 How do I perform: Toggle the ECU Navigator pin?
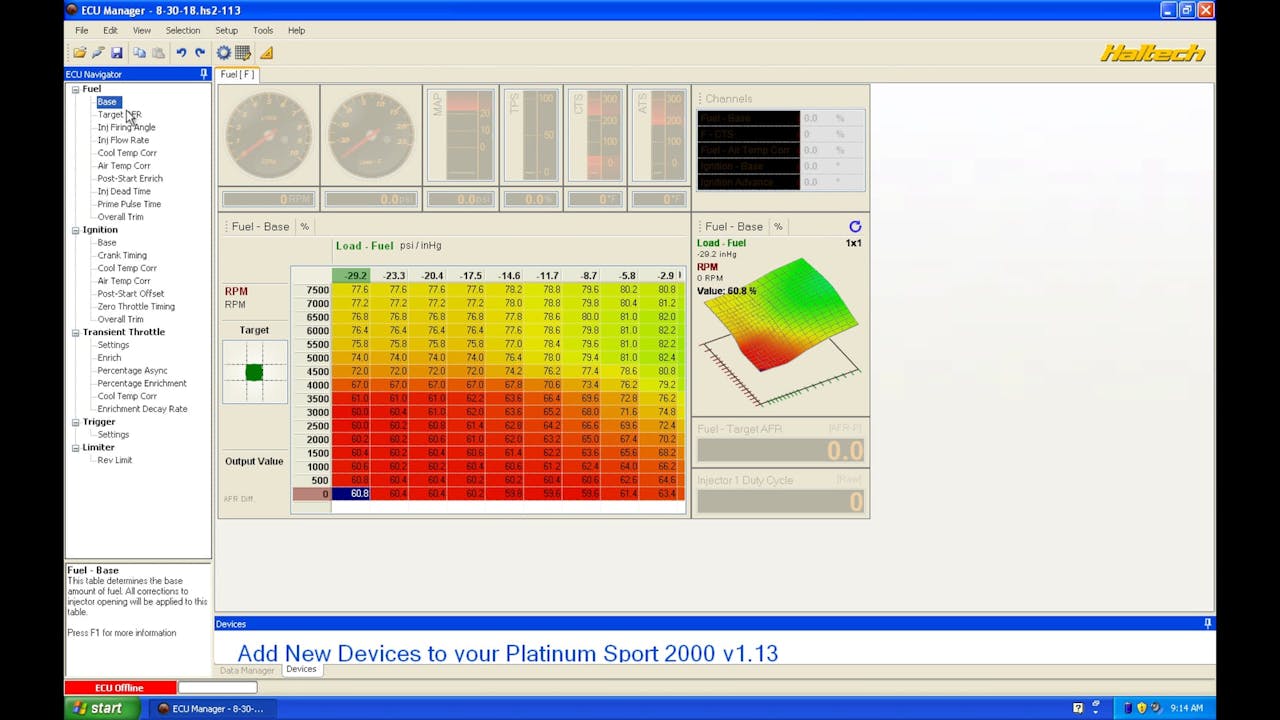(204, 74)
